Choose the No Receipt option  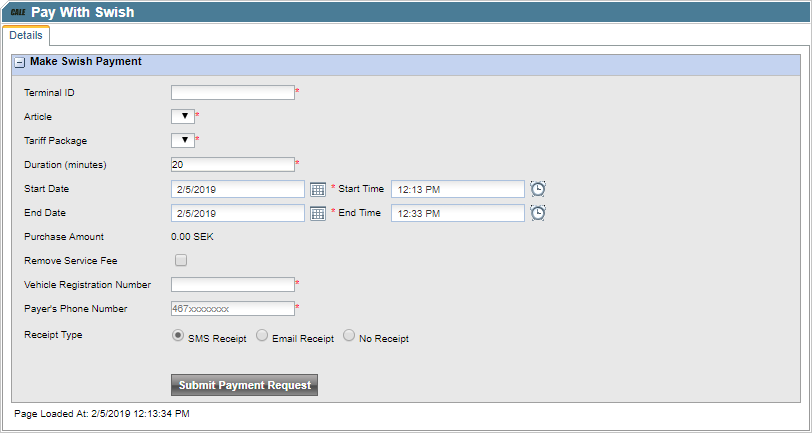point(349,336)
